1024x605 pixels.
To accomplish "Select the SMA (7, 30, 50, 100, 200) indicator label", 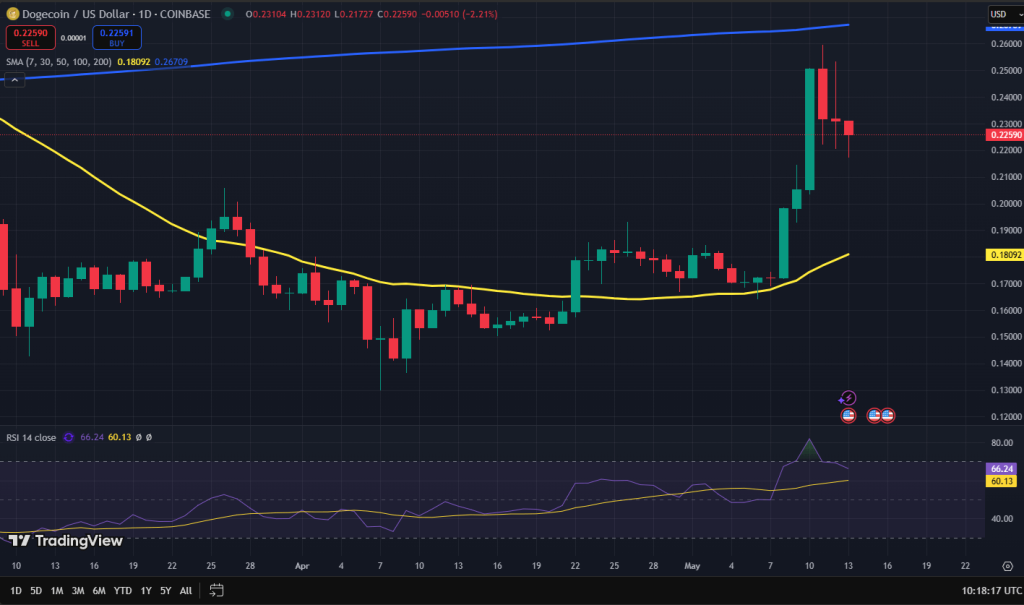I will click(59, 62).
